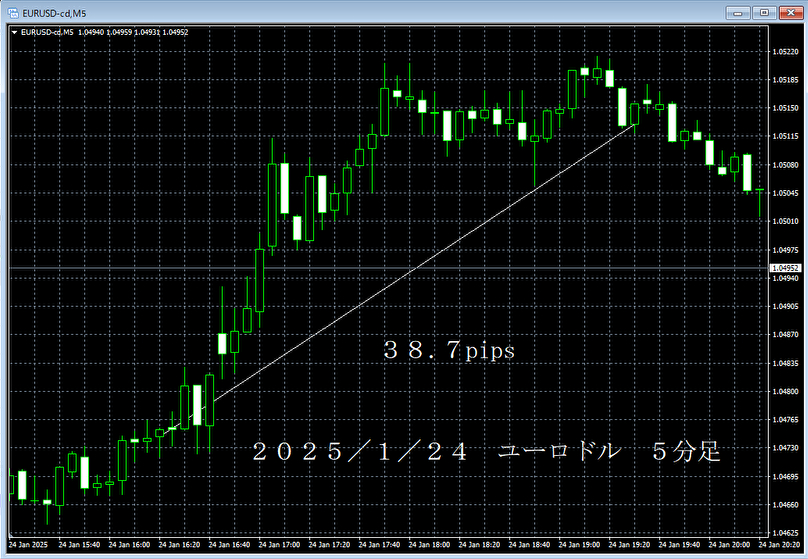Click the 24 Jan 17:00 time label
The image size is (808, 559).
point(279,545)
